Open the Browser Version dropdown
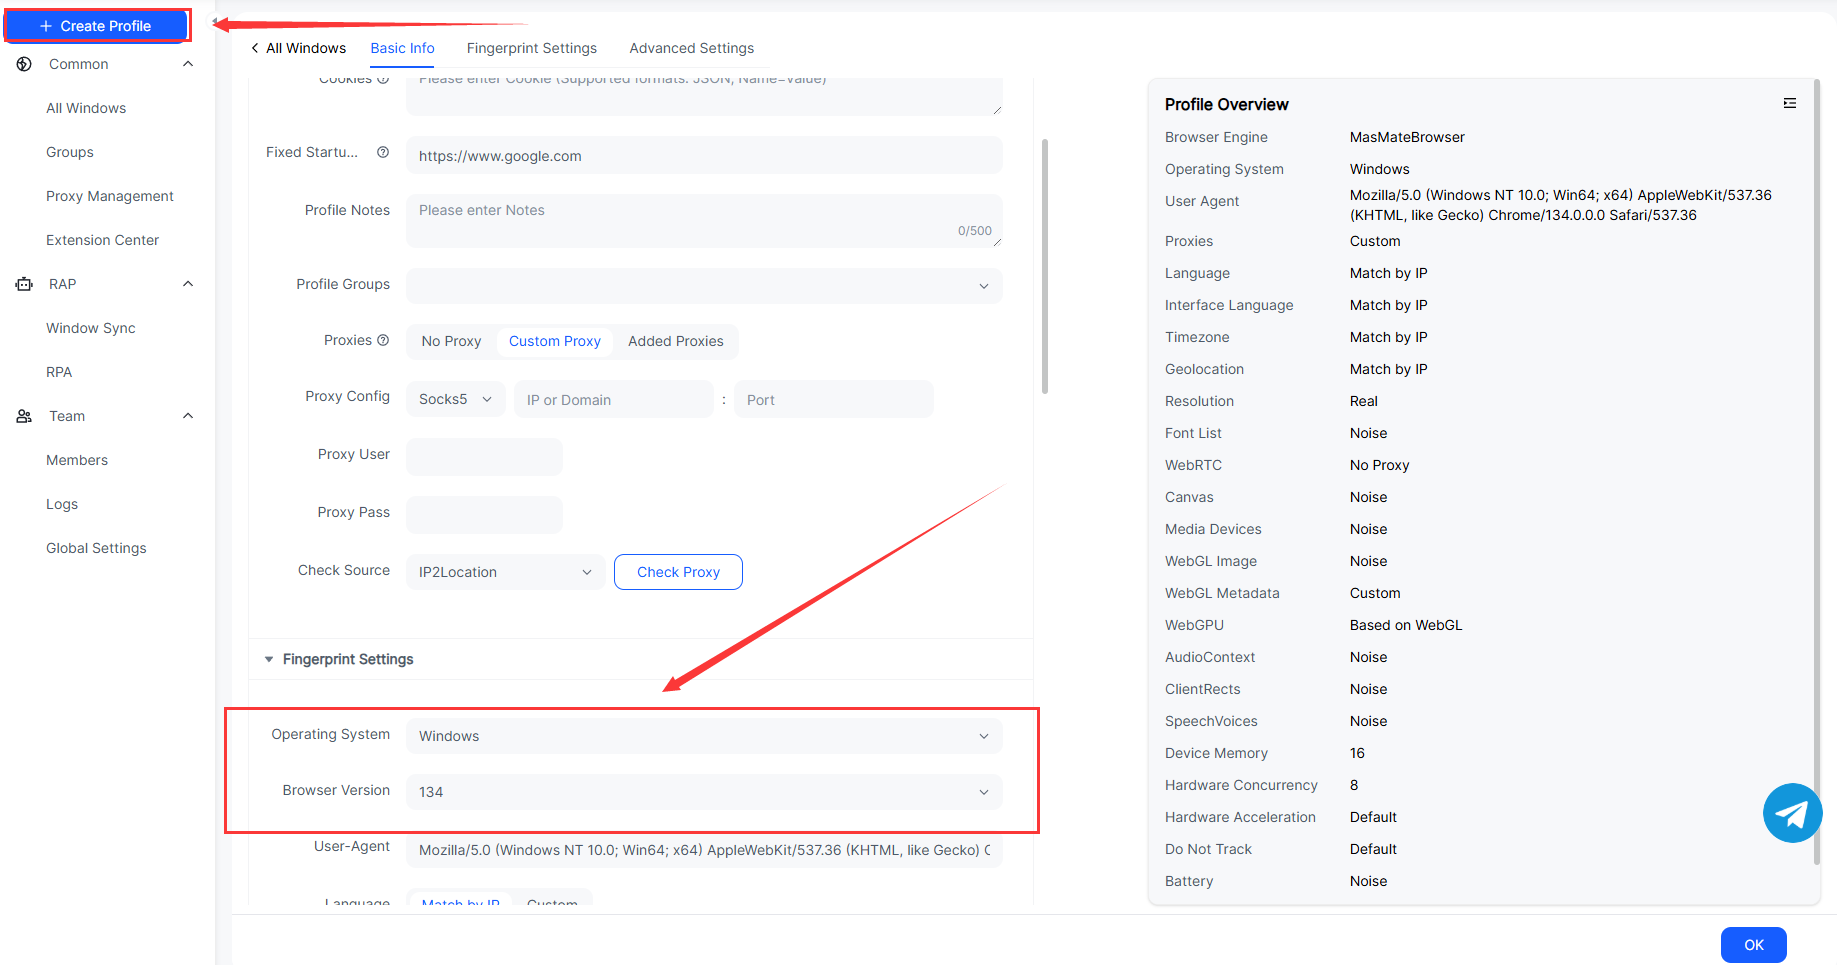This screenshot has width=1837, height=965. pyautogui.click(x=703, y=792)
